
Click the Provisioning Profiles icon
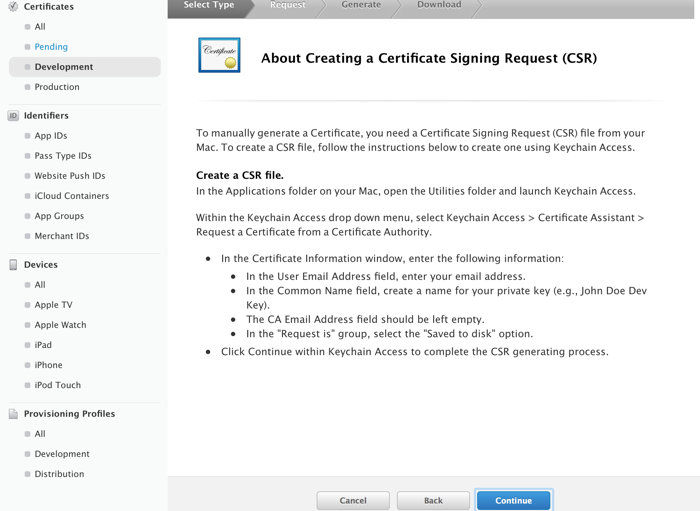point(13,414)
